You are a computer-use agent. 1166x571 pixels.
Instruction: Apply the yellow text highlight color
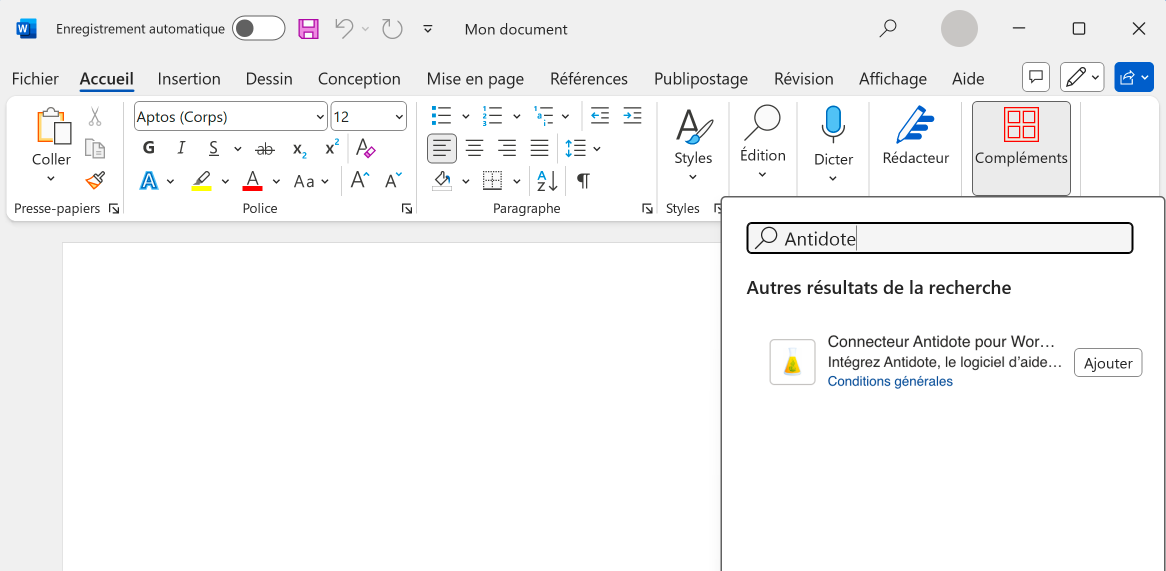point(202,181)
